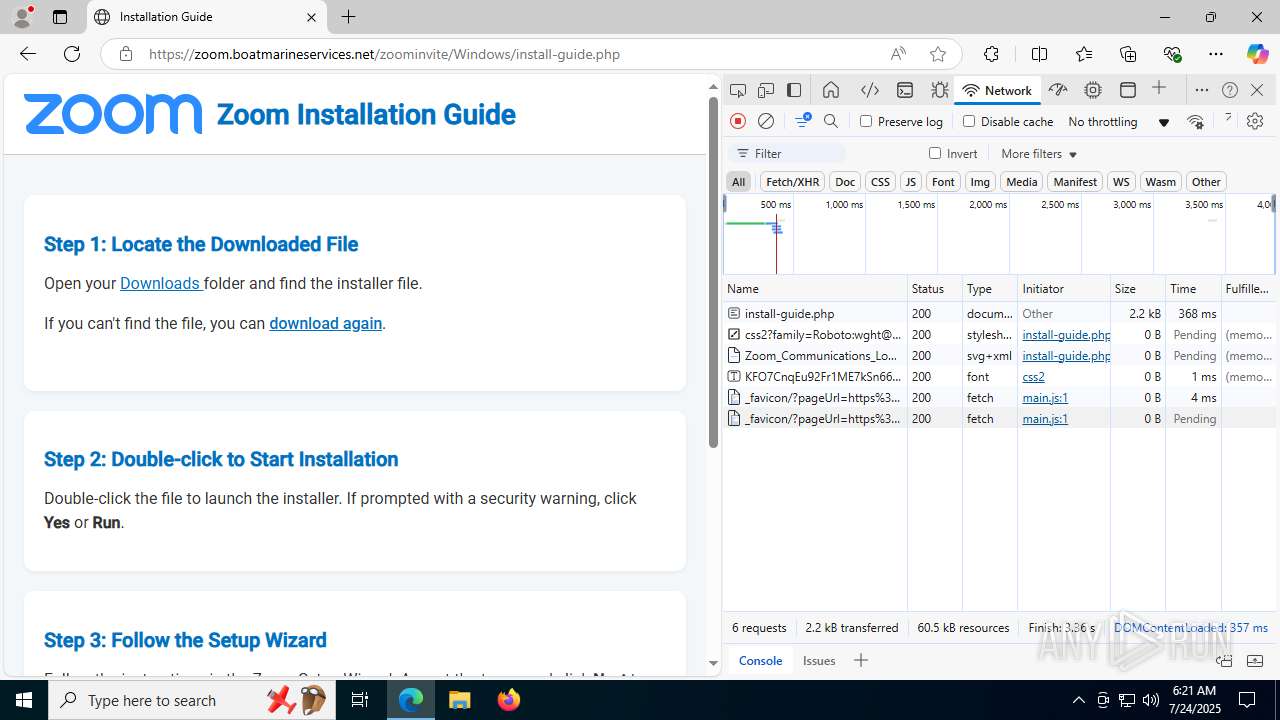The width and height of the screenshot is (1280, 720).
Task: Launch Firefox from taskbar
Action: [x=509, y=700]
